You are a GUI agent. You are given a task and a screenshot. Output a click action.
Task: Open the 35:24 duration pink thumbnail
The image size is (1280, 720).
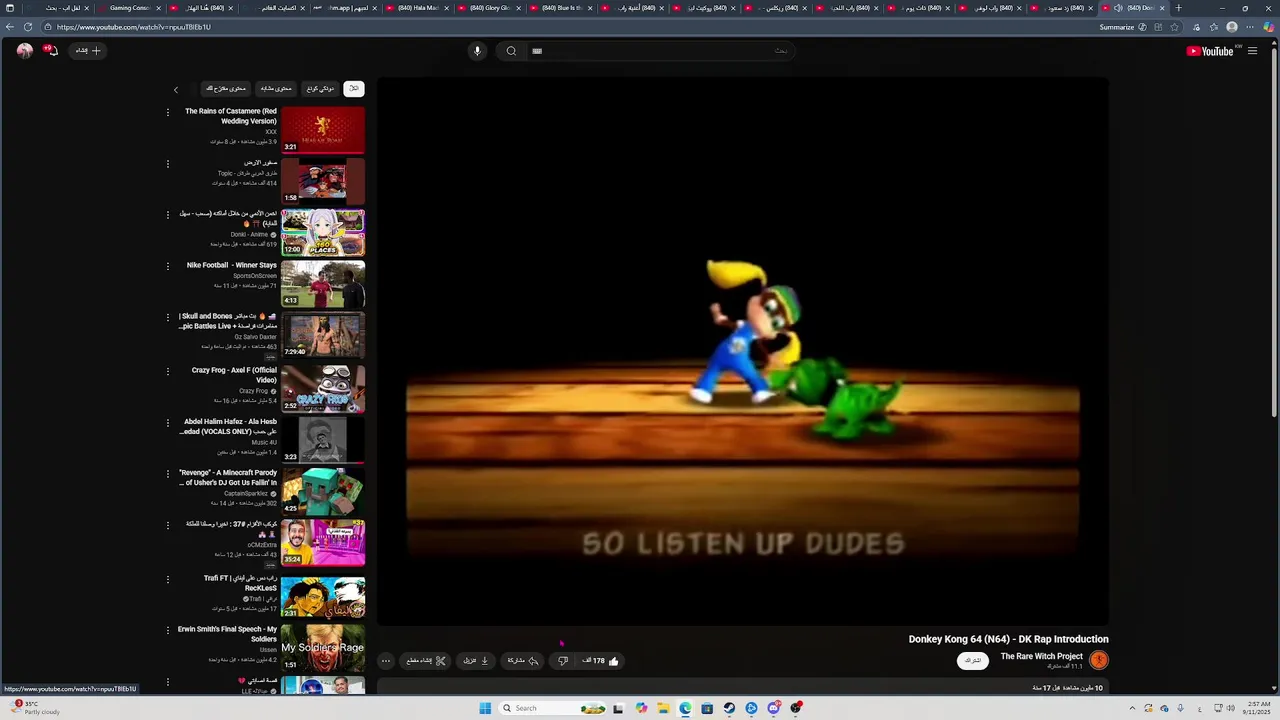323,542
